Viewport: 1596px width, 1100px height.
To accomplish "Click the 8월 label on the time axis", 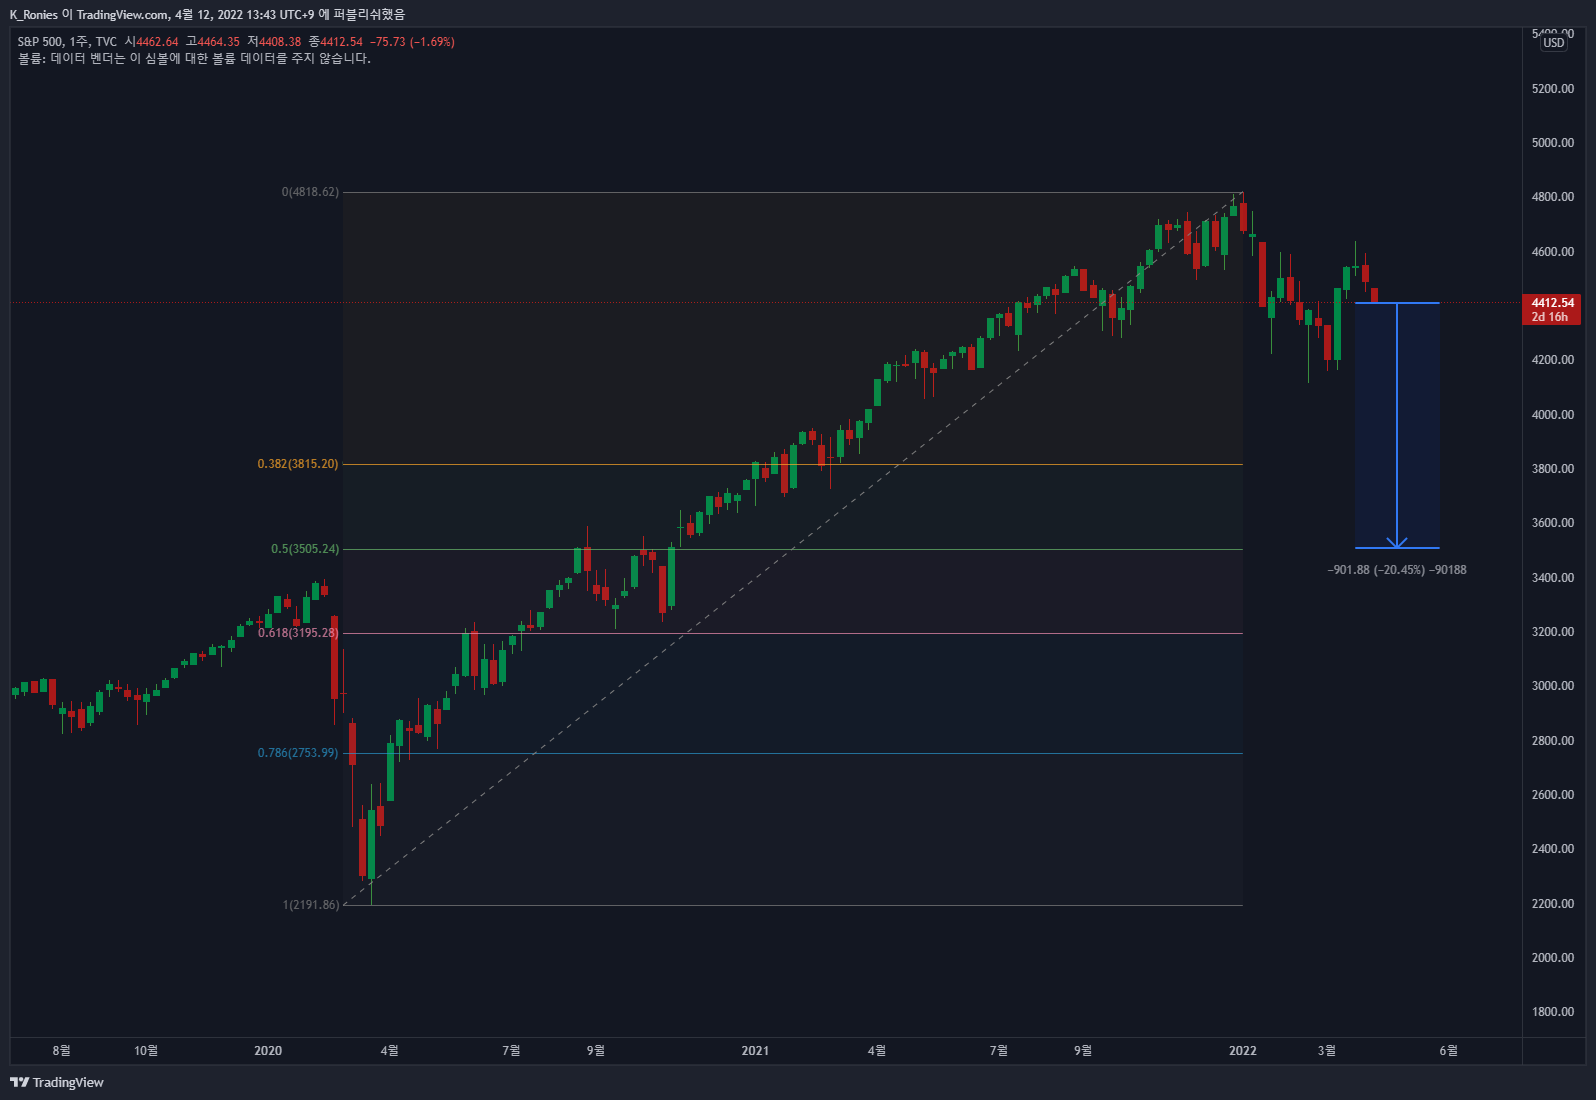I will click(x=62, y=1051).
